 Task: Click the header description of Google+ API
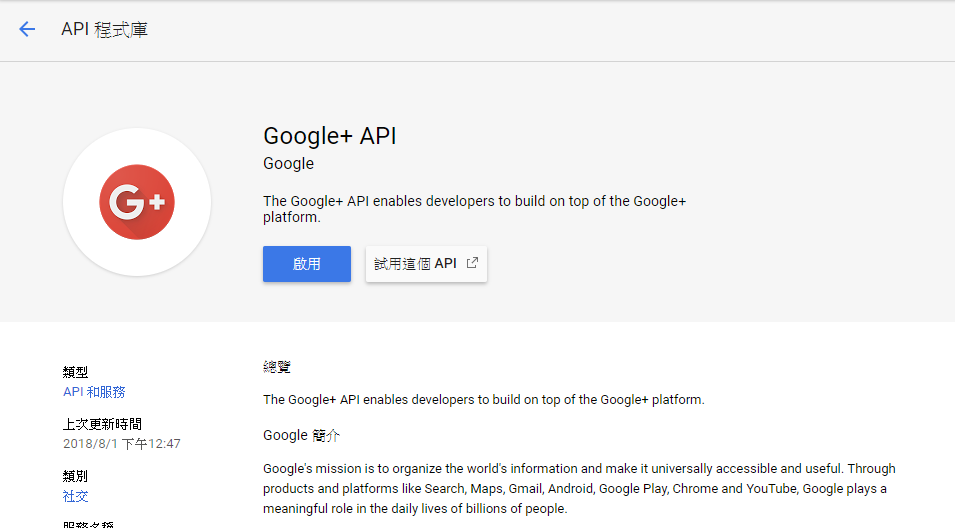(x=474, y=209)
